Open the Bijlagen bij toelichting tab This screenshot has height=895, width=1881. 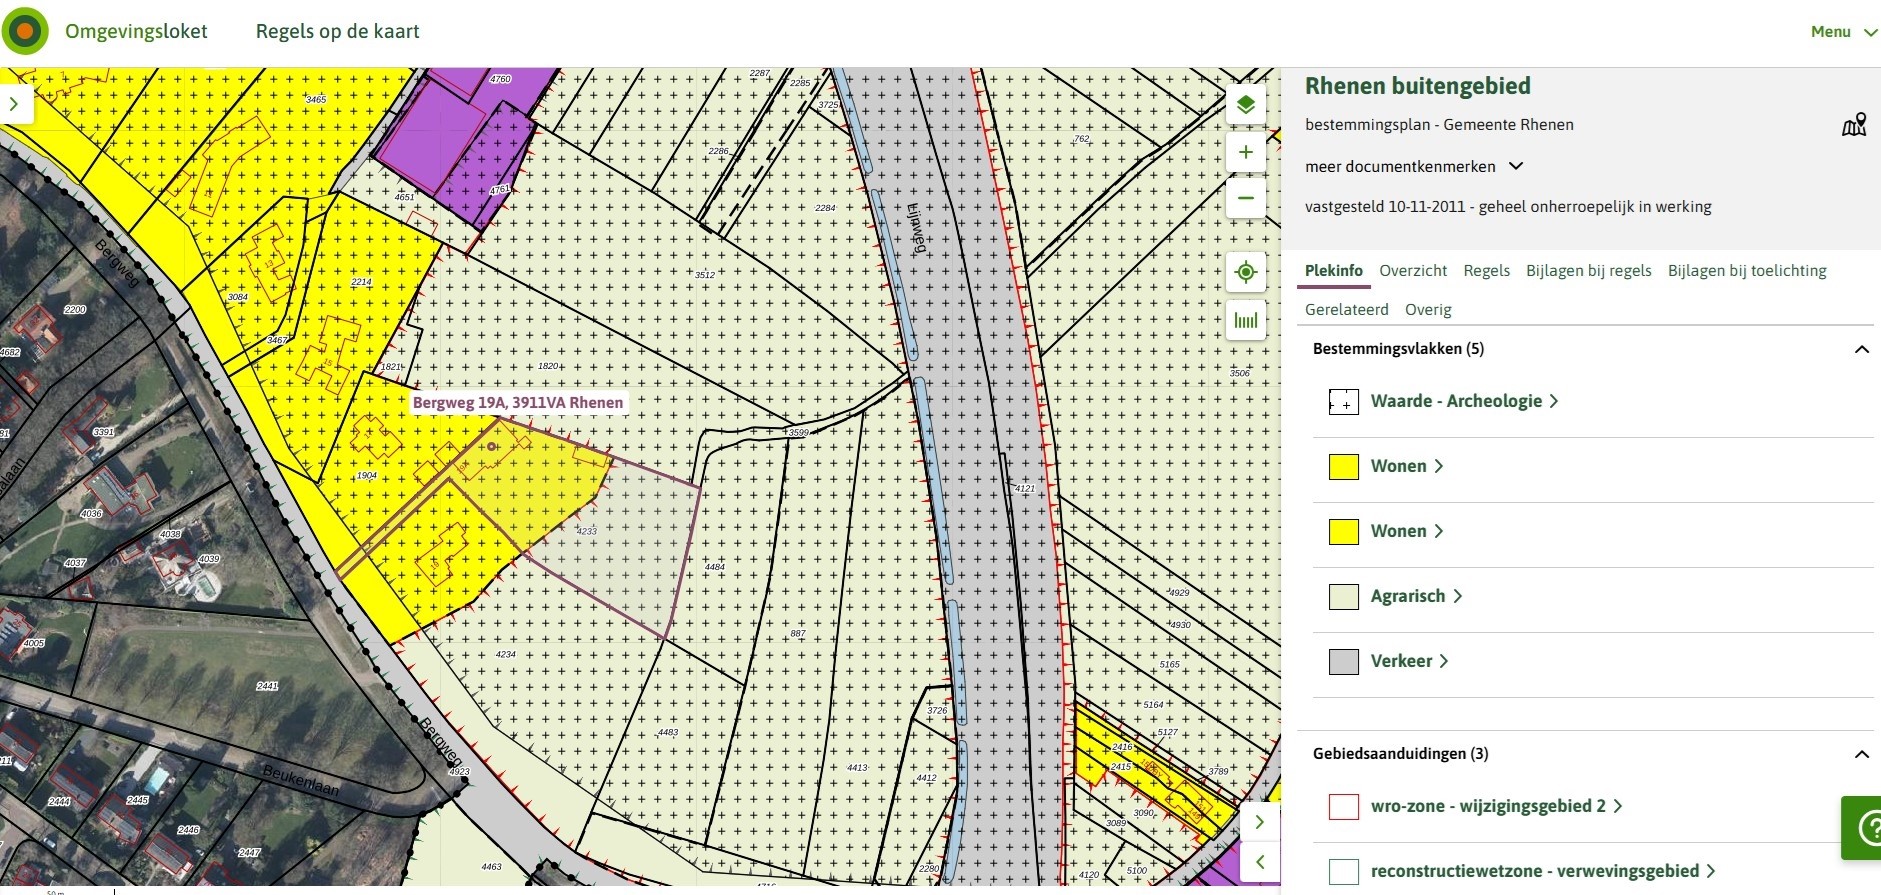point(1746,271)
